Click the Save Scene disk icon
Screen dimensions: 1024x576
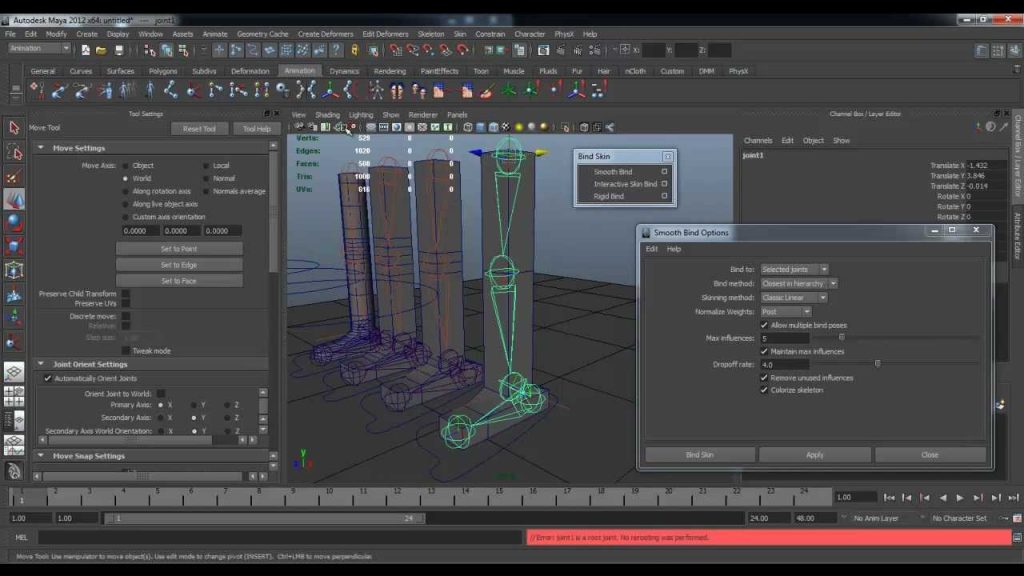click(118, 50)
